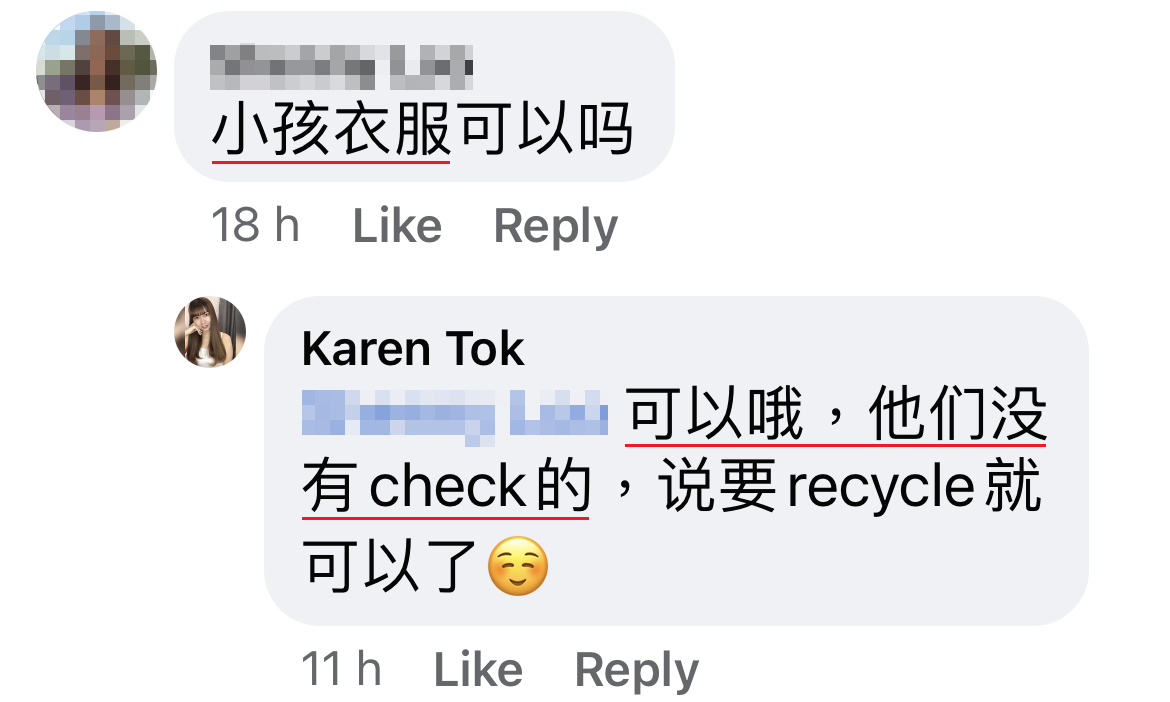The height and width of the screenshot is (702, 1170).
Task: Click the word recycle in Karen's reply
Action: coord(880,488)
